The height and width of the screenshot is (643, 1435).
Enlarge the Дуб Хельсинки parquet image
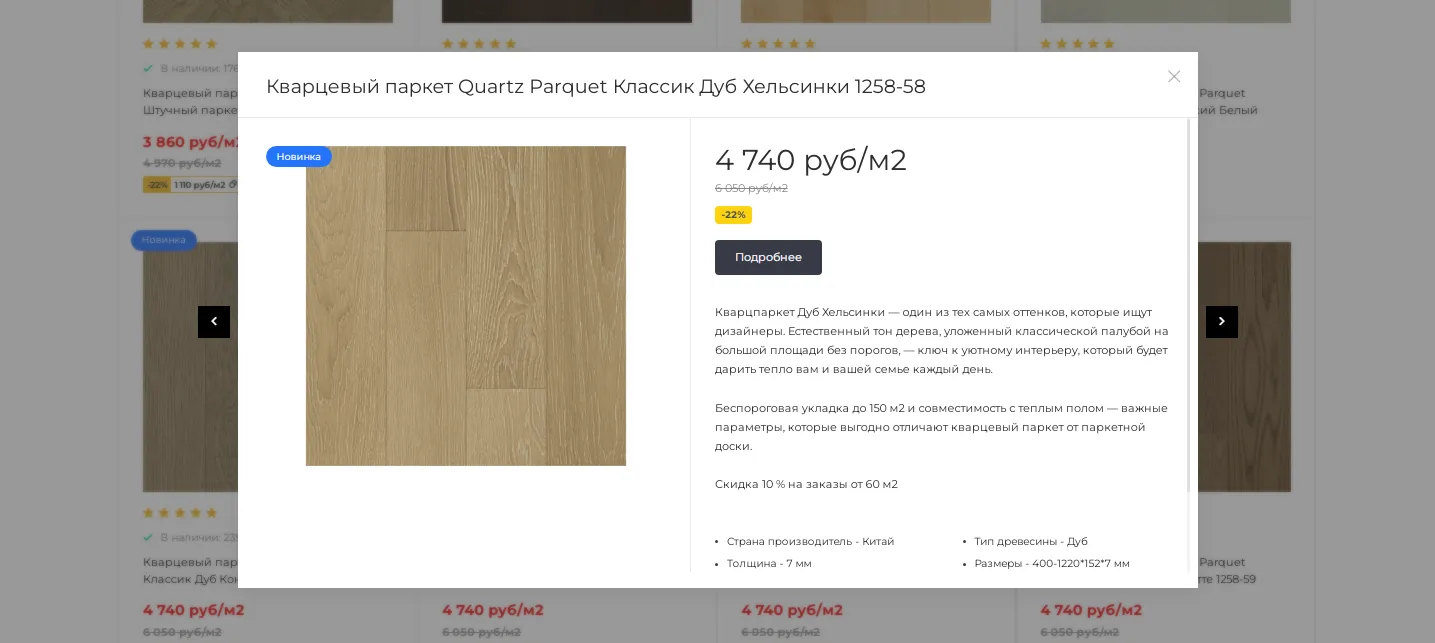click(x=466, y=306)
